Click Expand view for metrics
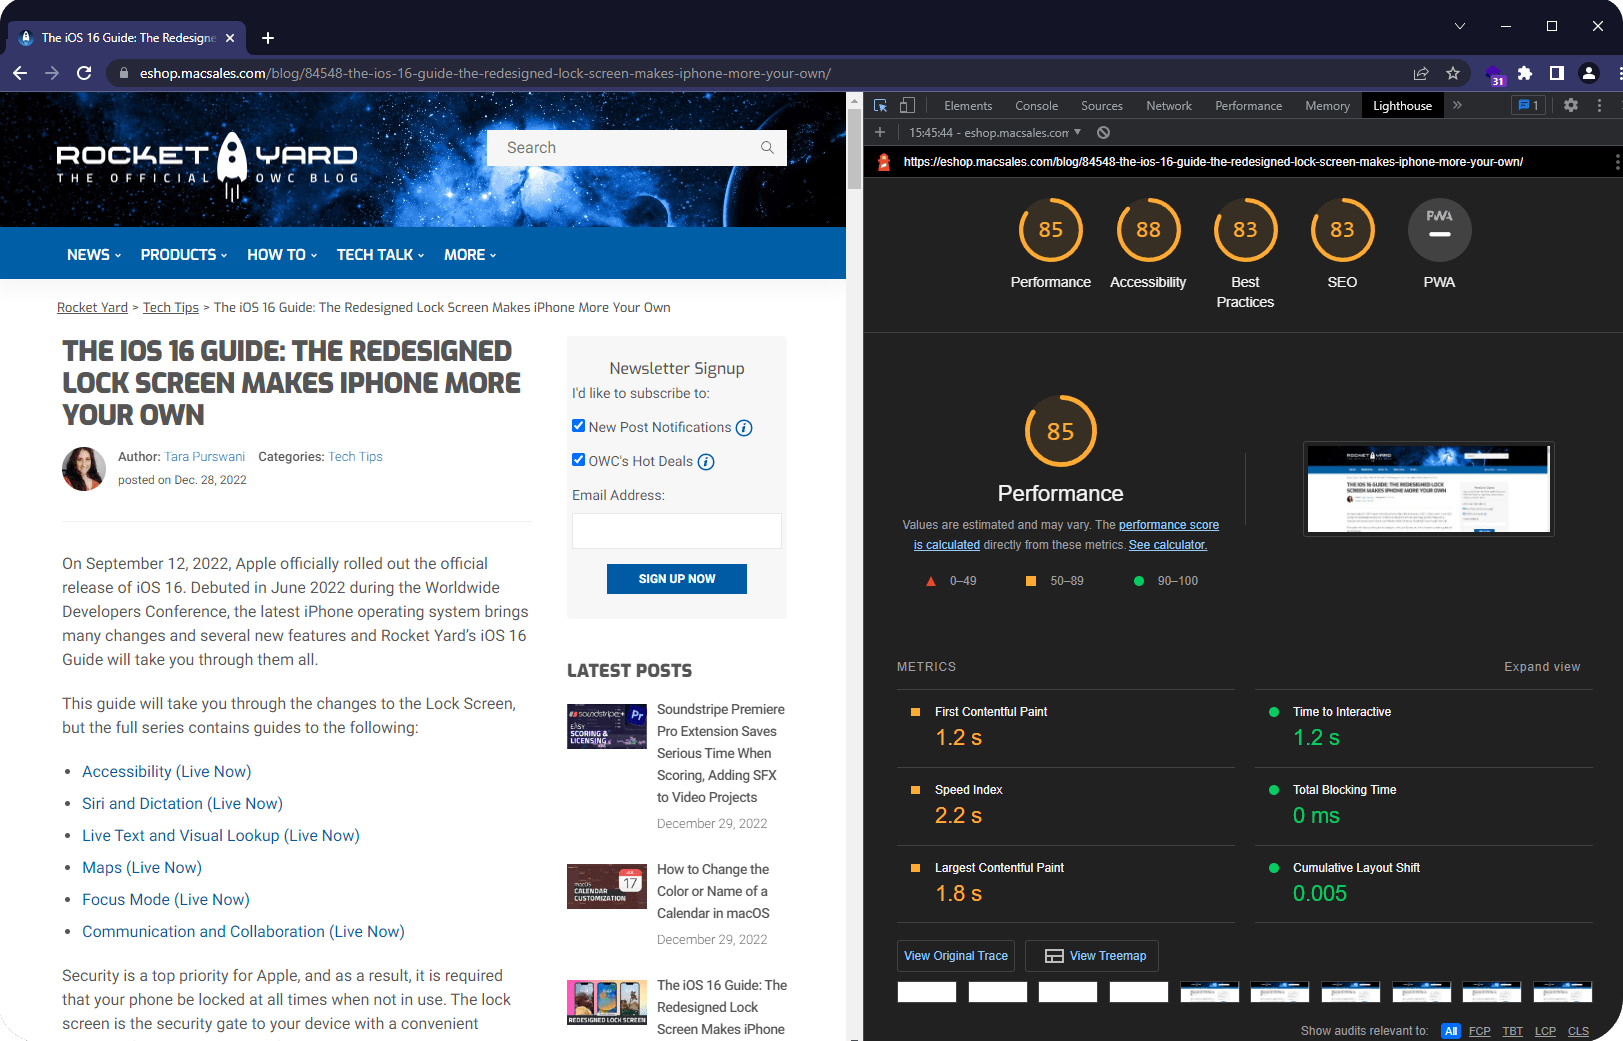This screenshot has height=1041, width=1623. click(x=1542, y=667)
